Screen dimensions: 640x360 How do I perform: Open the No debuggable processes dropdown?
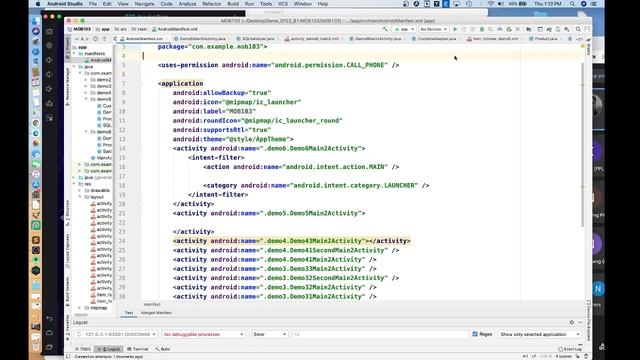tap(203, 334)
